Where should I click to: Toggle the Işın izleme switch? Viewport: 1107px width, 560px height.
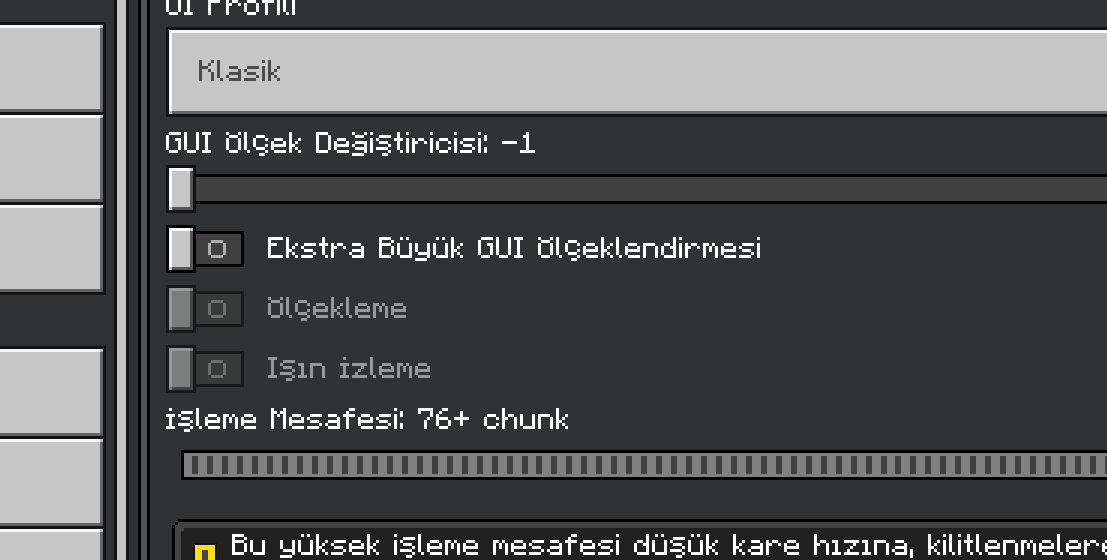click(205, 369)
